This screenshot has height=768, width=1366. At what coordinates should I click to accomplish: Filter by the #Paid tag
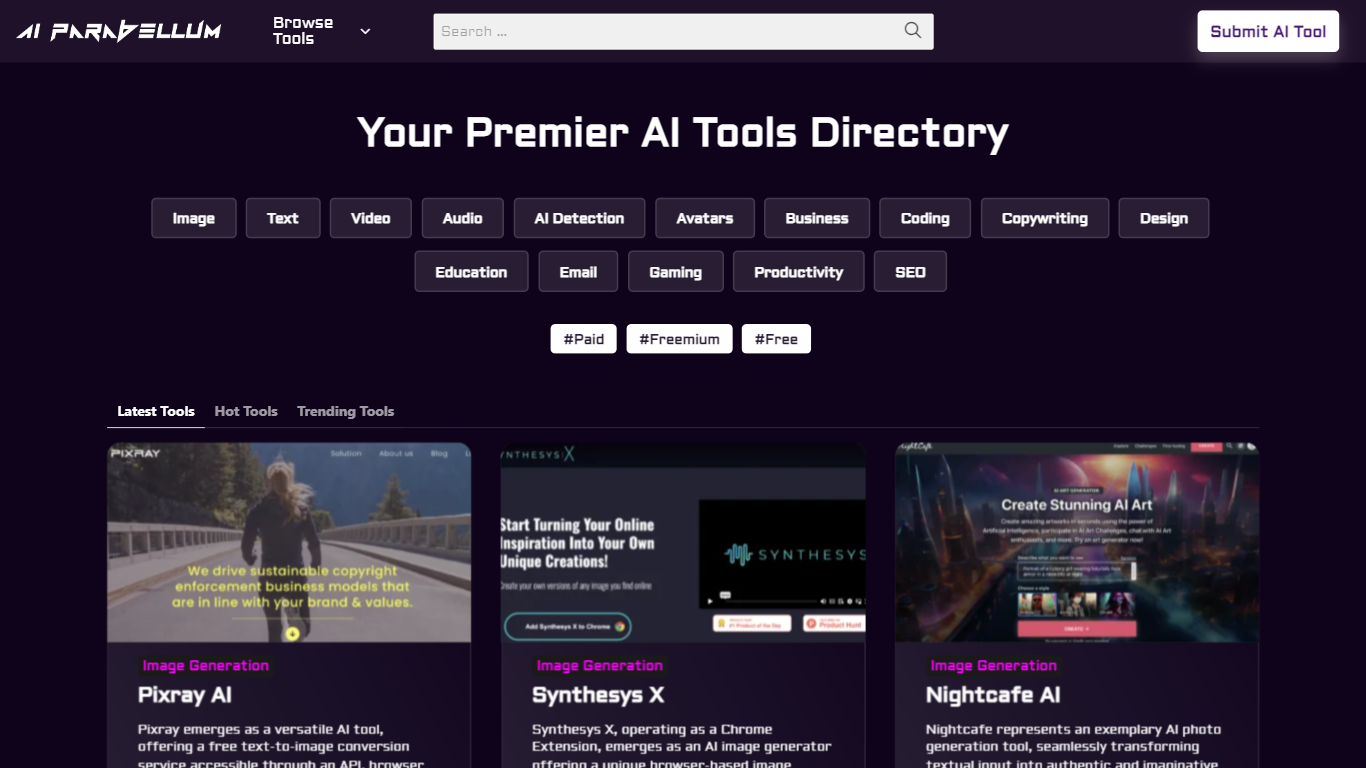583,339
